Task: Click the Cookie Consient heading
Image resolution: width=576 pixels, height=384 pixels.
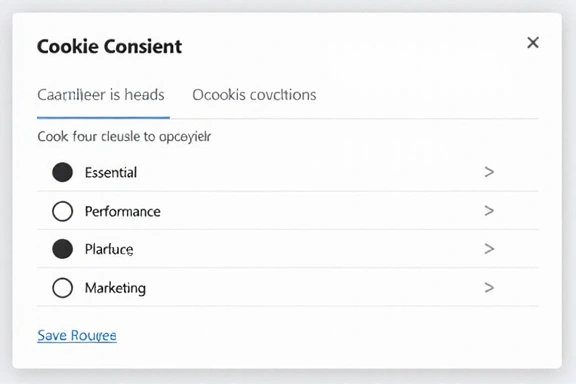Action: 109,47
